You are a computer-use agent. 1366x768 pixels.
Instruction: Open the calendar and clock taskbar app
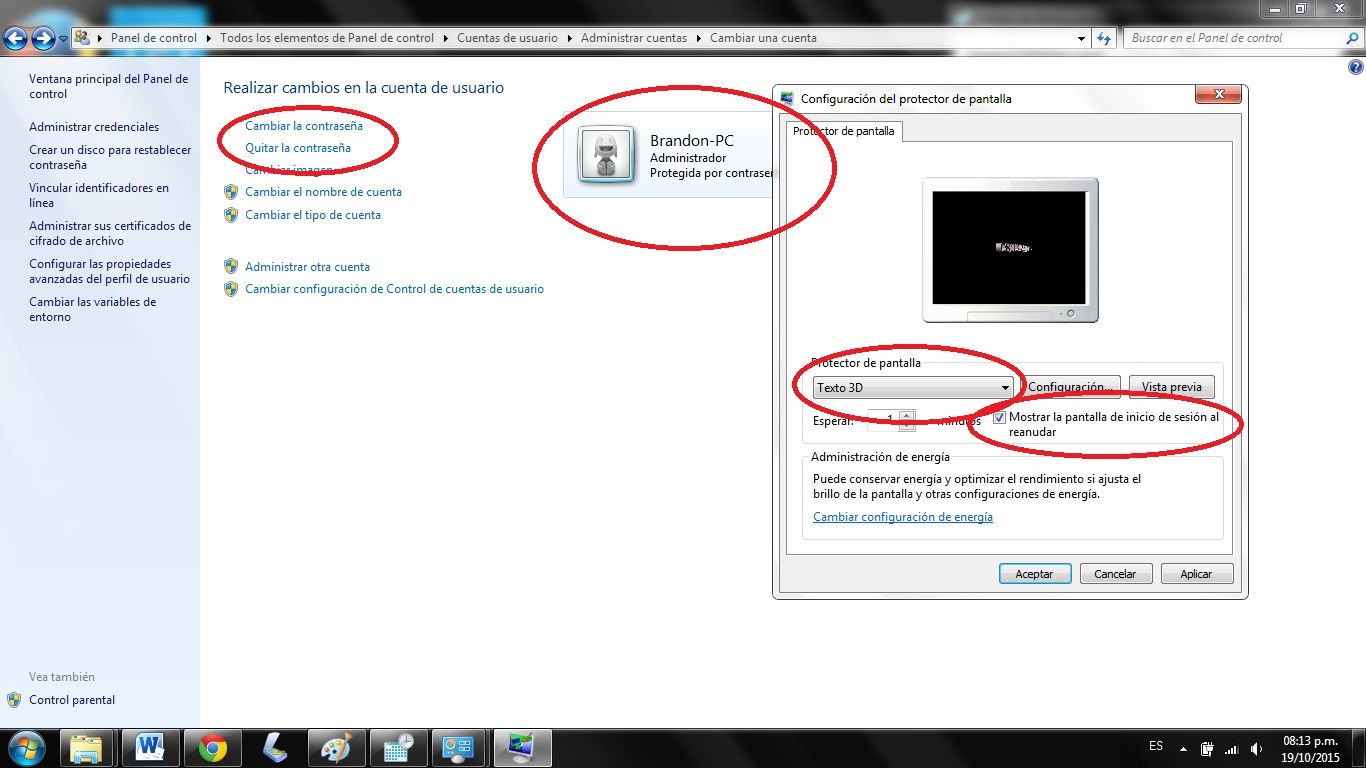(x=398, y=748)
